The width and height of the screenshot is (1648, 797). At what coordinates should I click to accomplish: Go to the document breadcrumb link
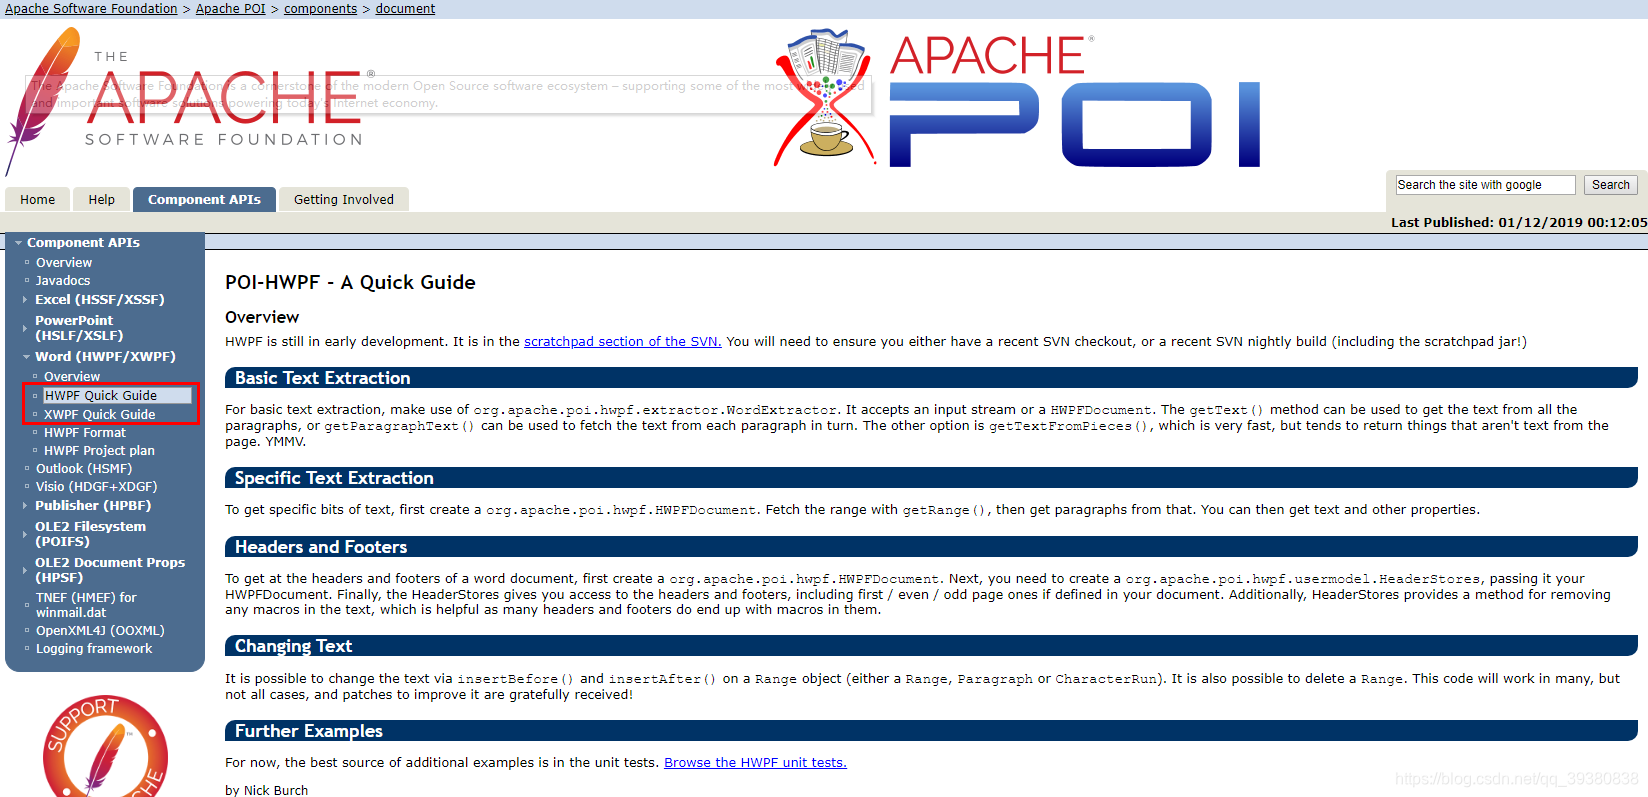coord(405,9)
